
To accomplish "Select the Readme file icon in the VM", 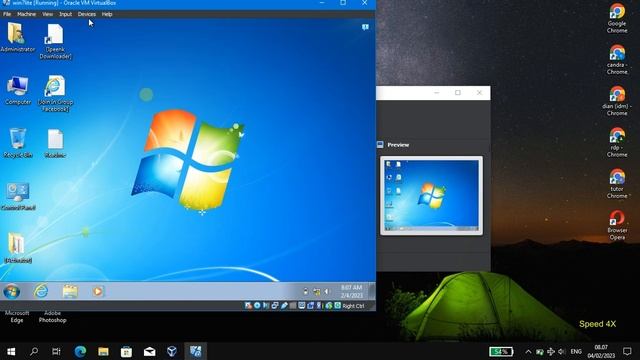I will tap(55, 143).
